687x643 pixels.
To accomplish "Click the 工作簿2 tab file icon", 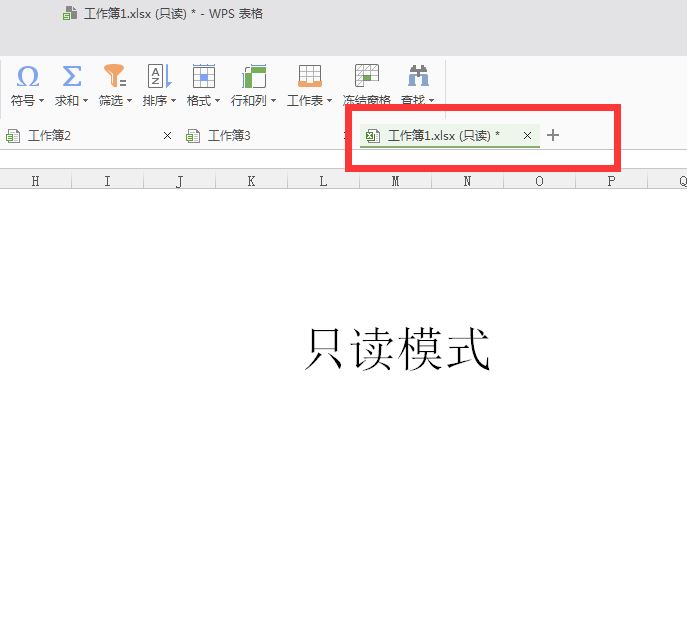I will (13, 136).
